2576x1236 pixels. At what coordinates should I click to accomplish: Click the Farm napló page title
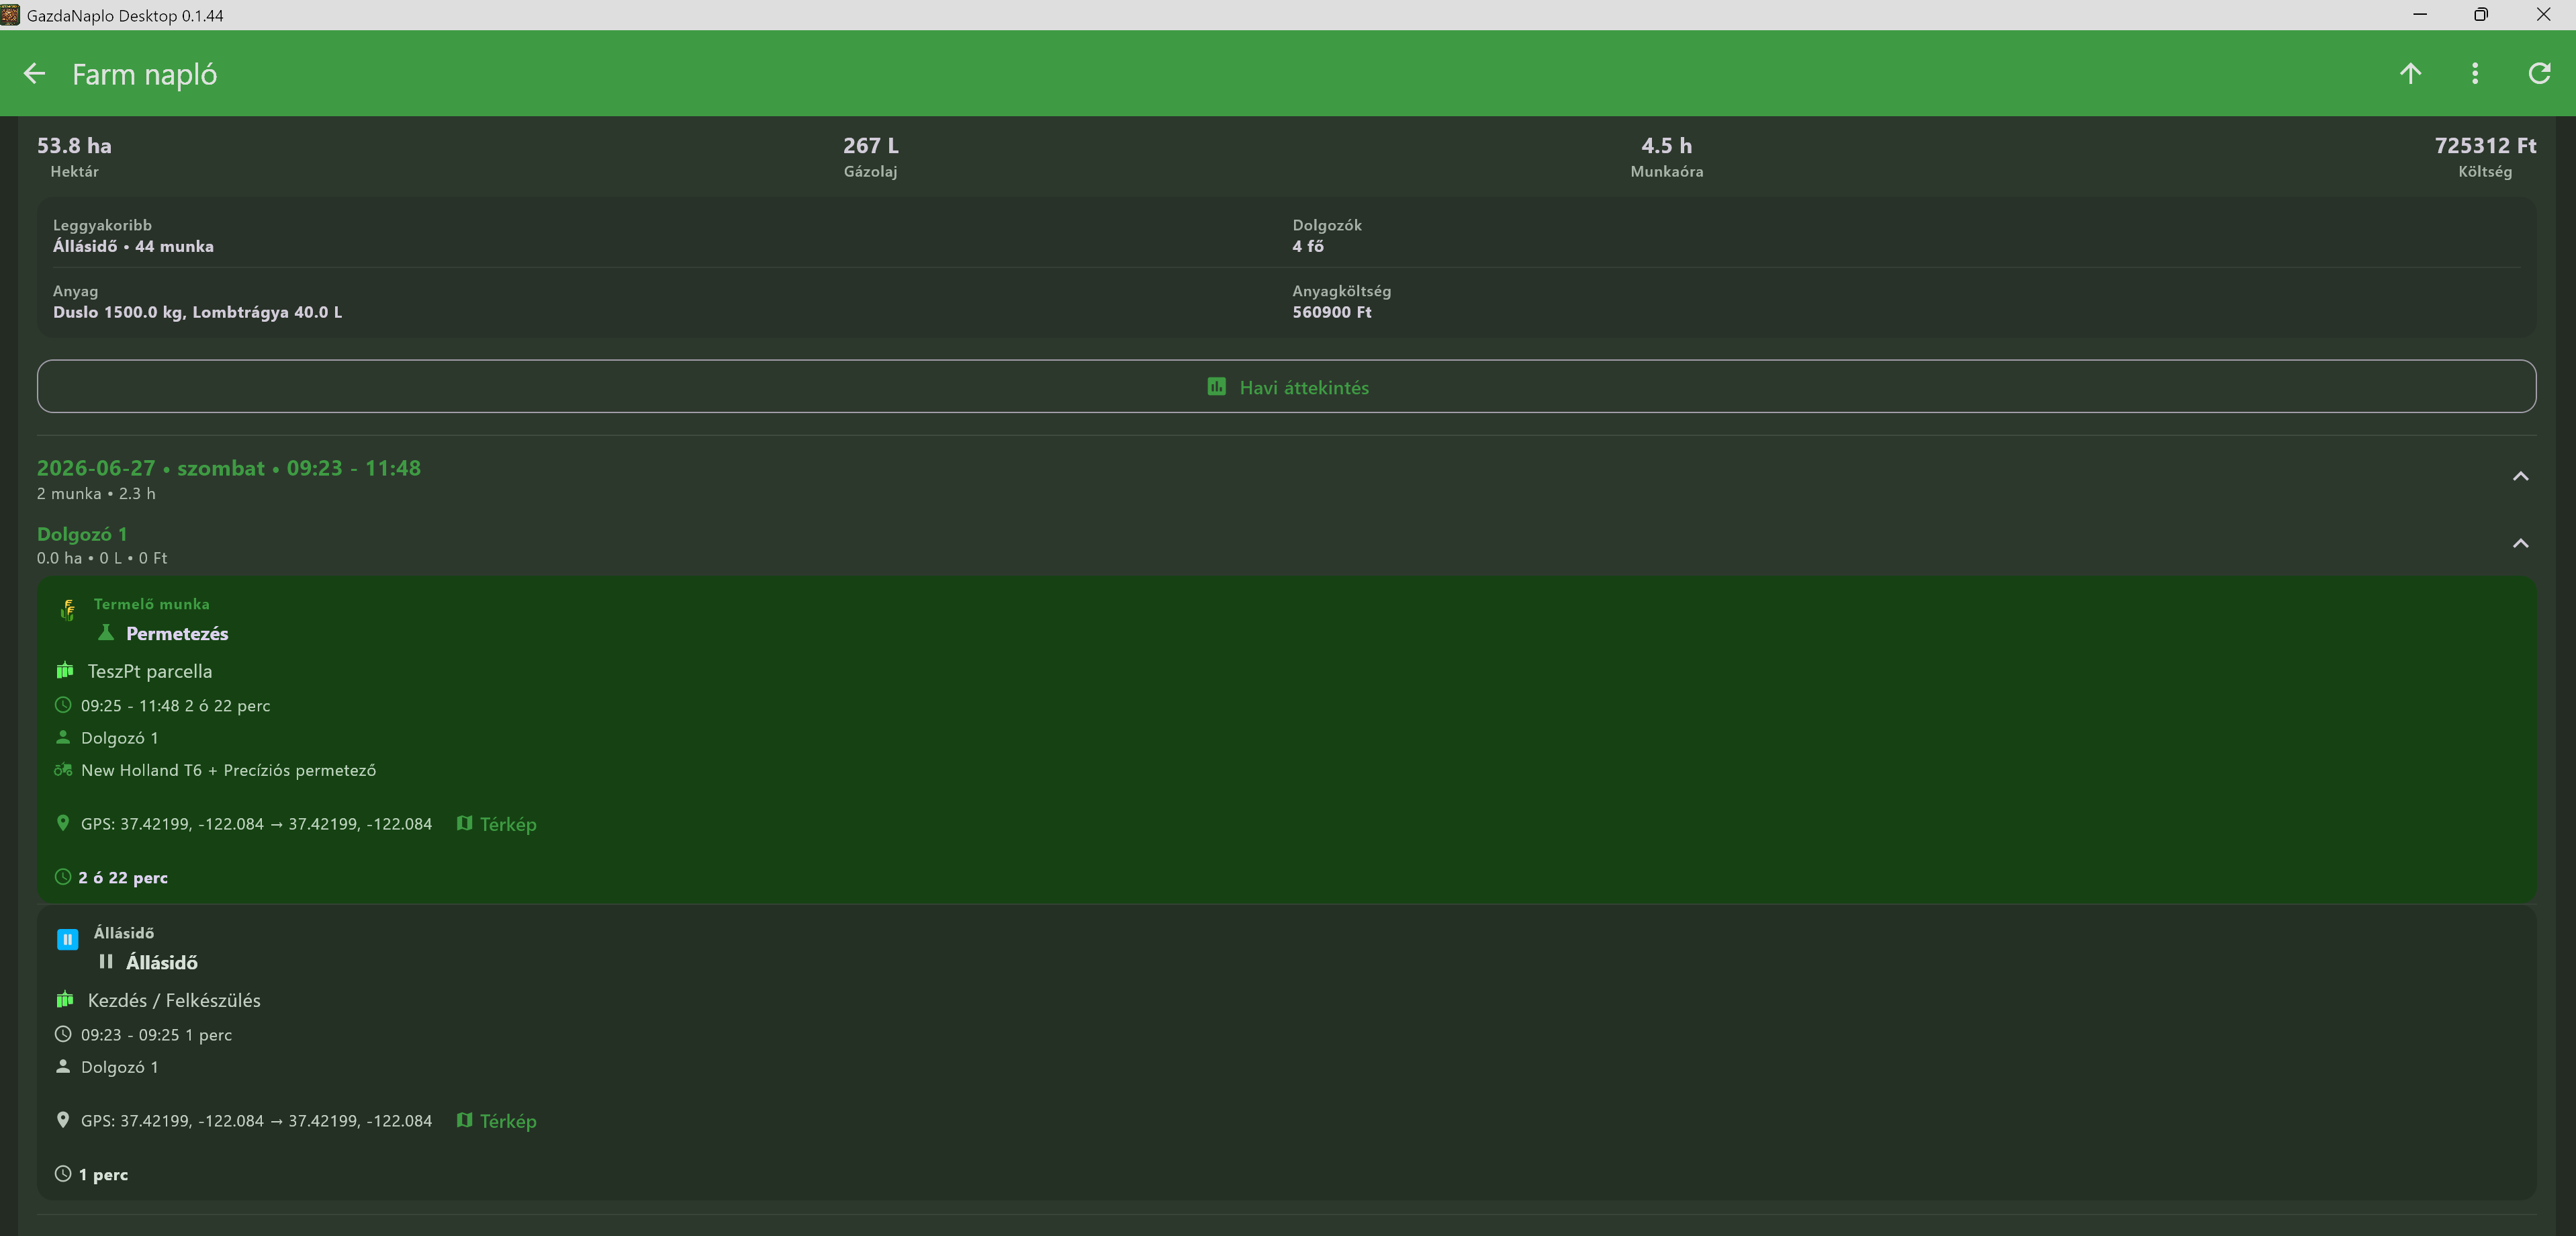[x=144, y=74]
